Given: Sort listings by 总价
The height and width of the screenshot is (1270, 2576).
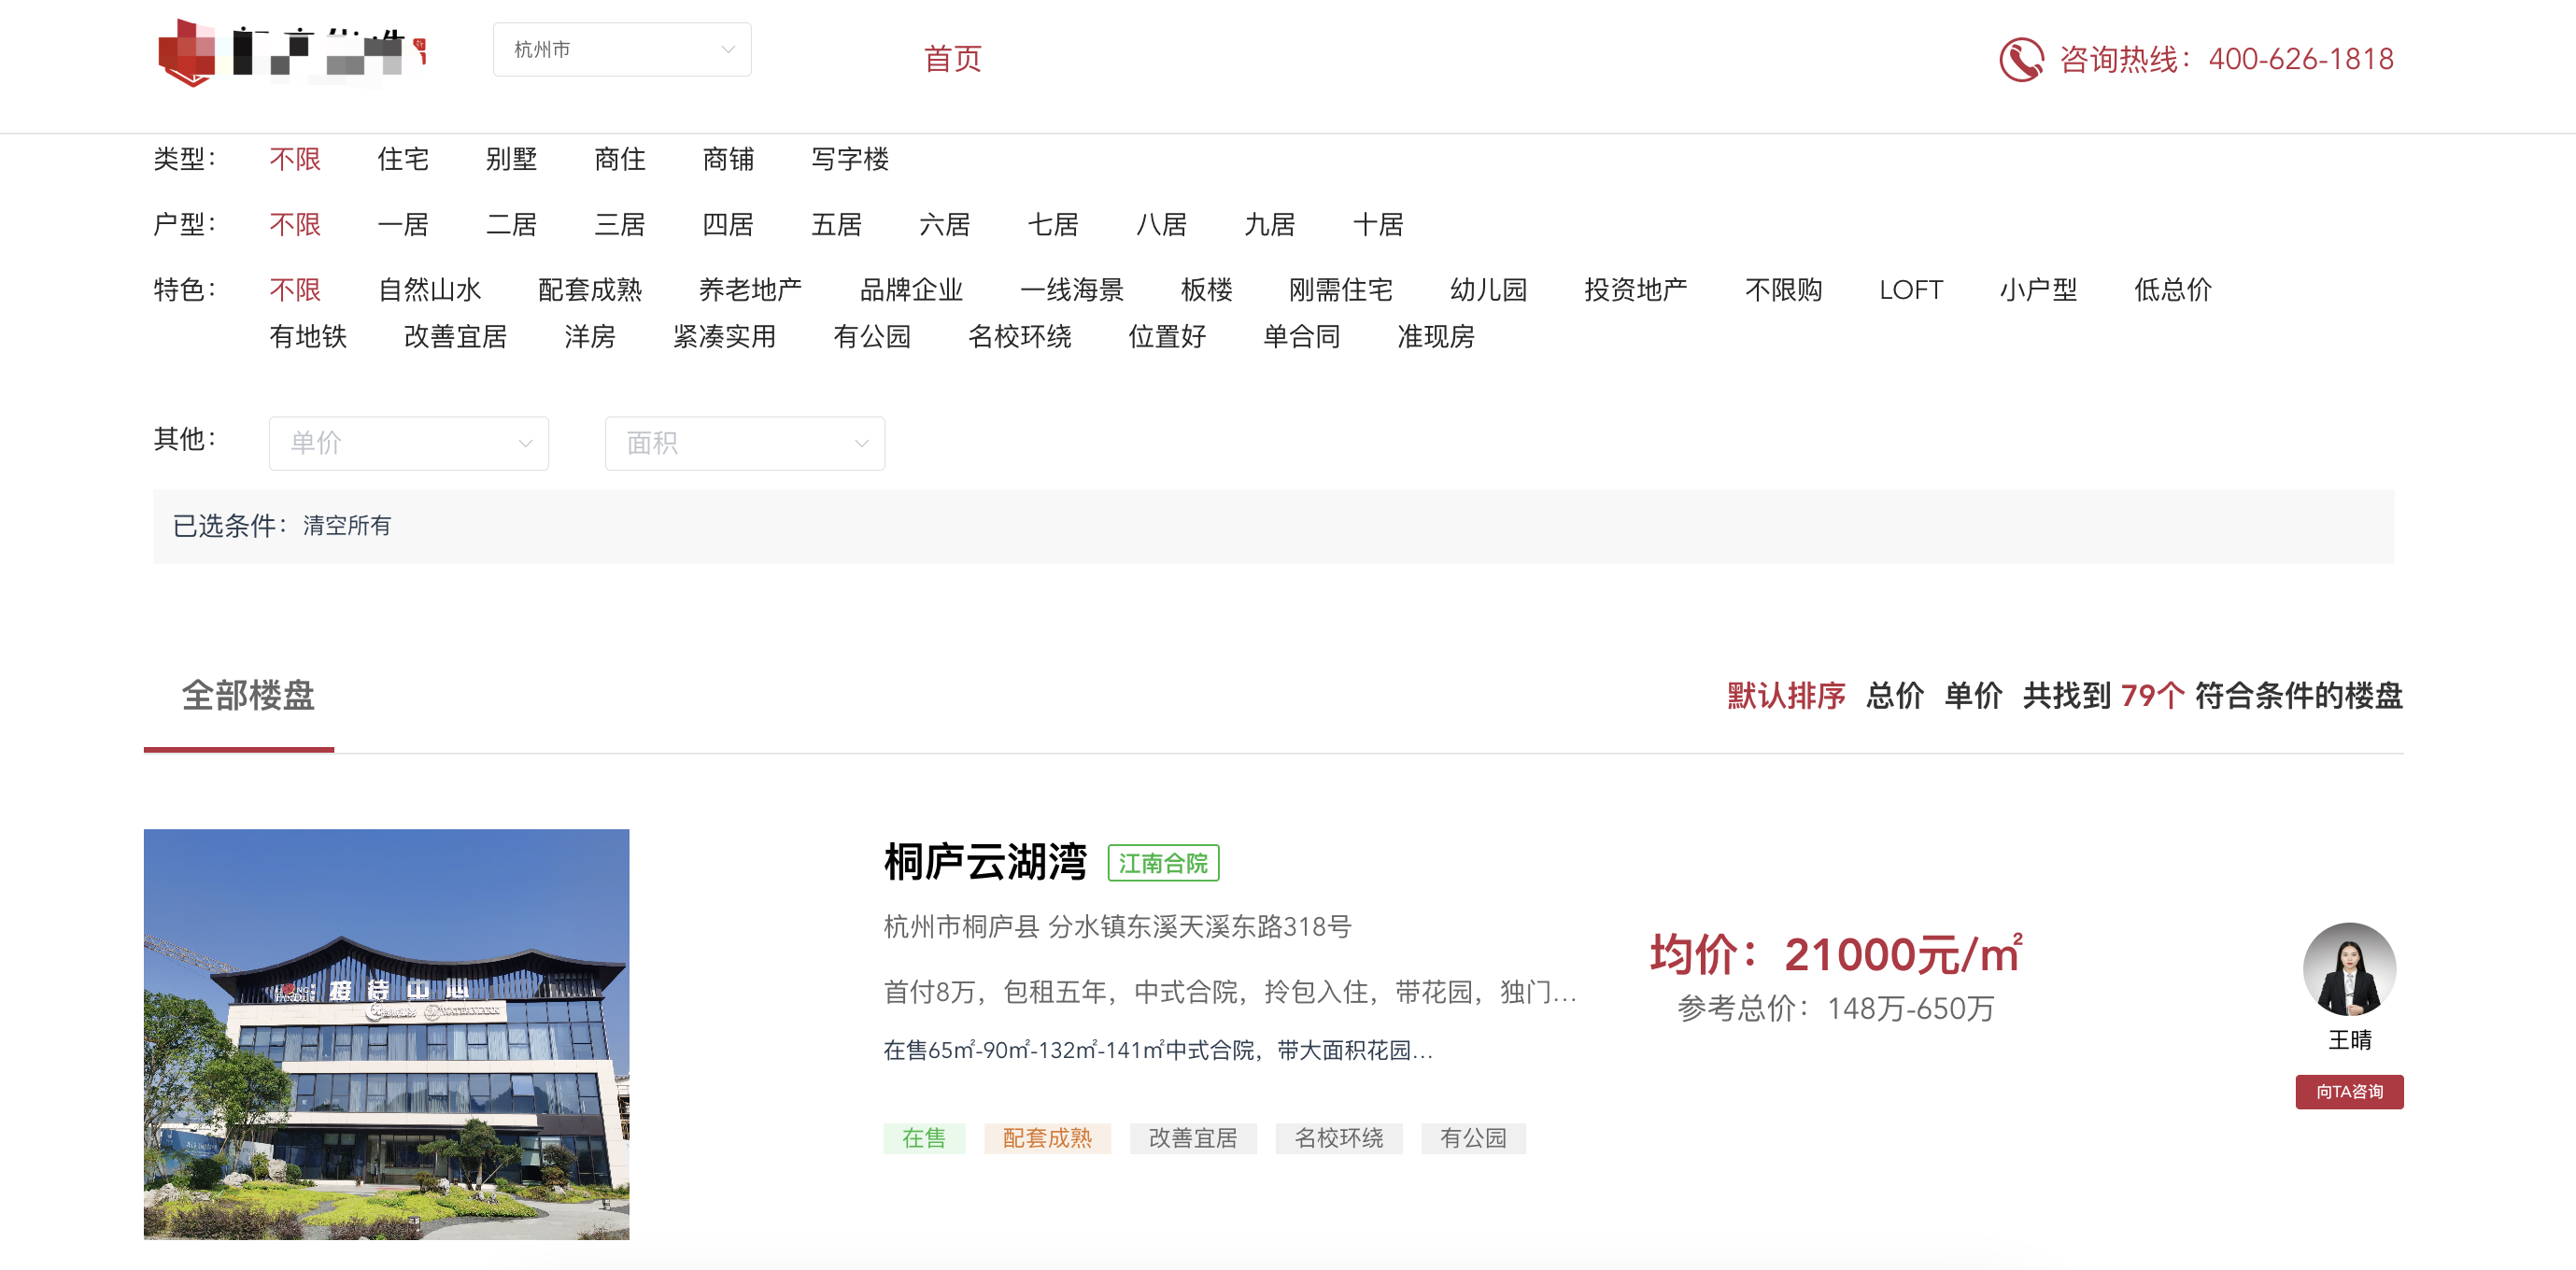Looking at the screenshot, I should tap(1893, 697).
